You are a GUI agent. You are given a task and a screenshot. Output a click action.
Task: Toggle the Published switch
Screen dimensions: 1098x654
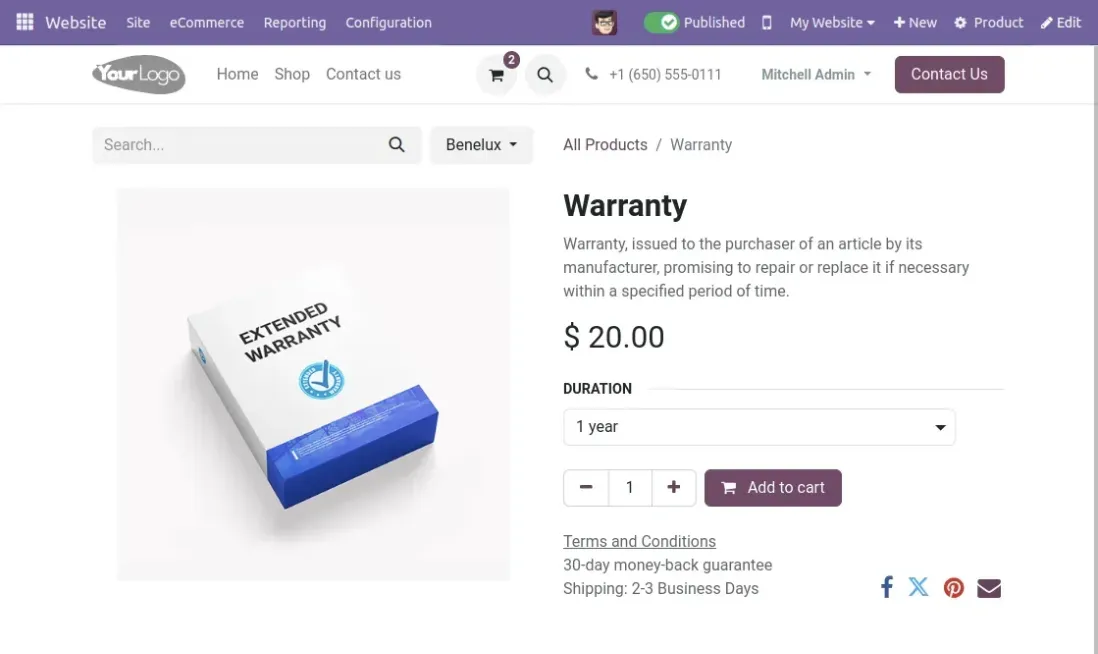[x=661, y=22]
